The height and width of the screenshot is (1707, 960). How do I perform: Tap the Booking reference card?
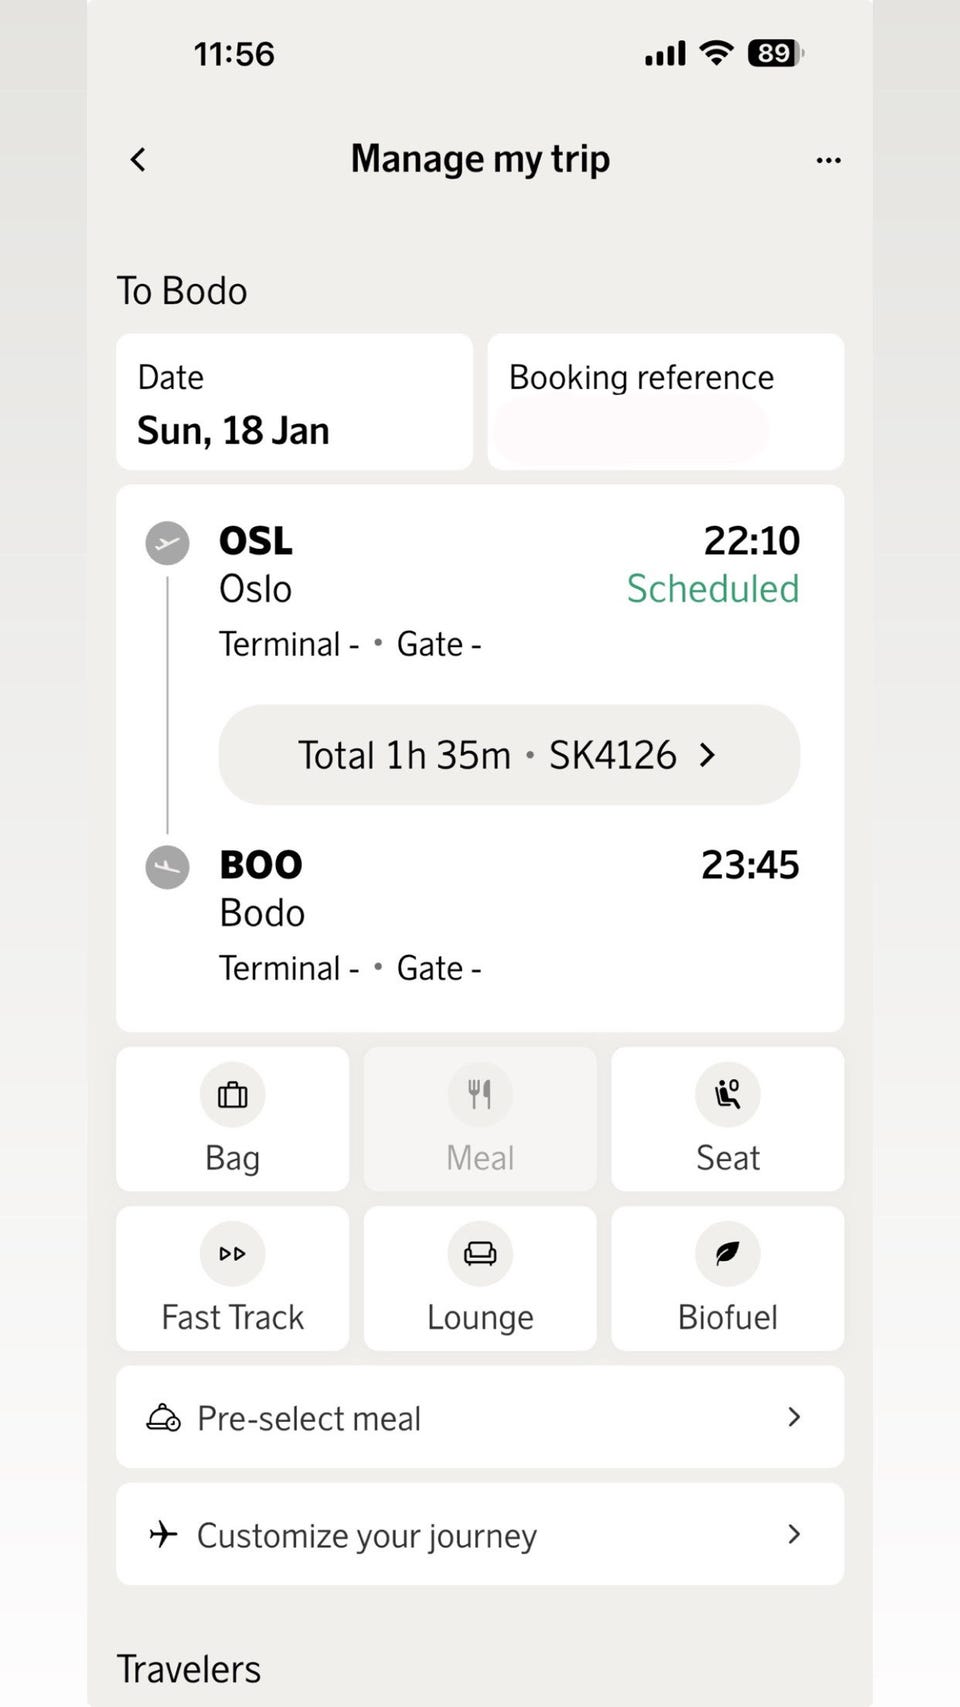[665, 402]
